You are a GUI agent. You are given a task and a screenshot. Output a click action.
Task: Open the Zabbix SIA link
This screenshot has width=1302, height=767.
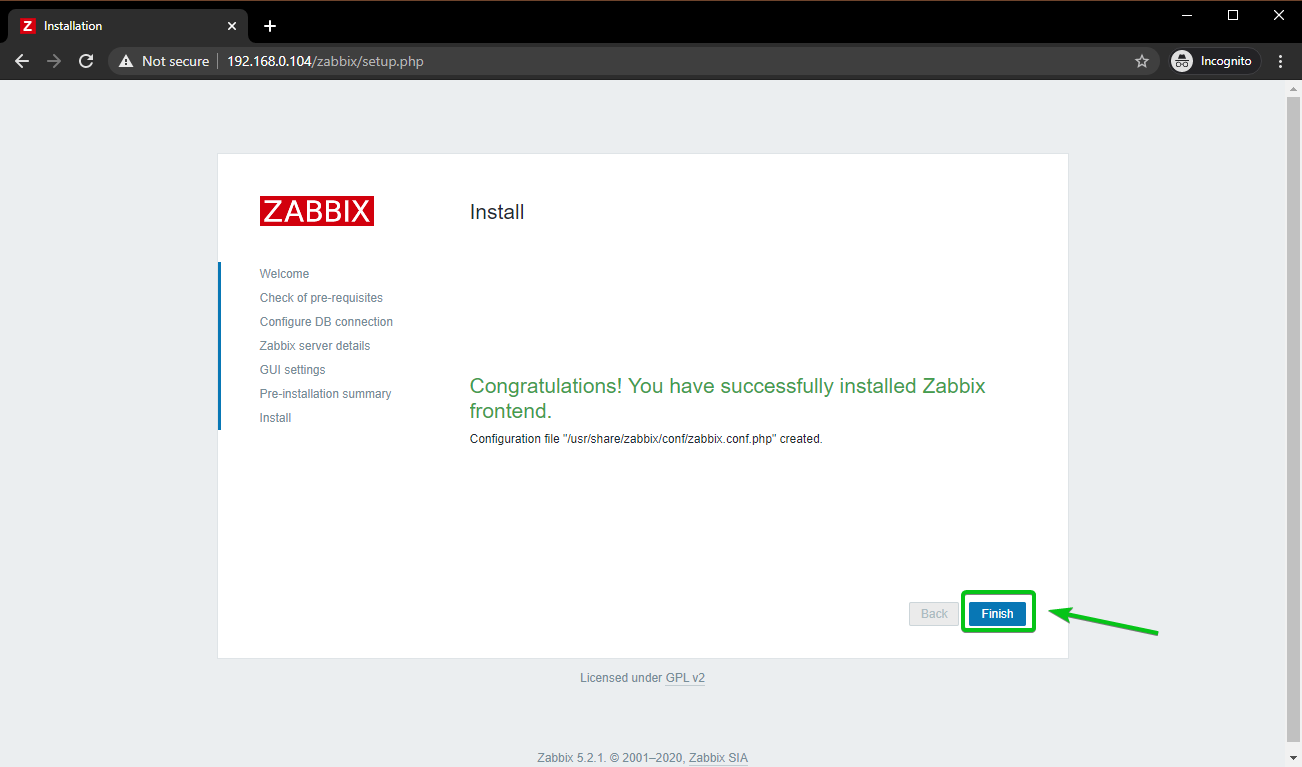717,758
